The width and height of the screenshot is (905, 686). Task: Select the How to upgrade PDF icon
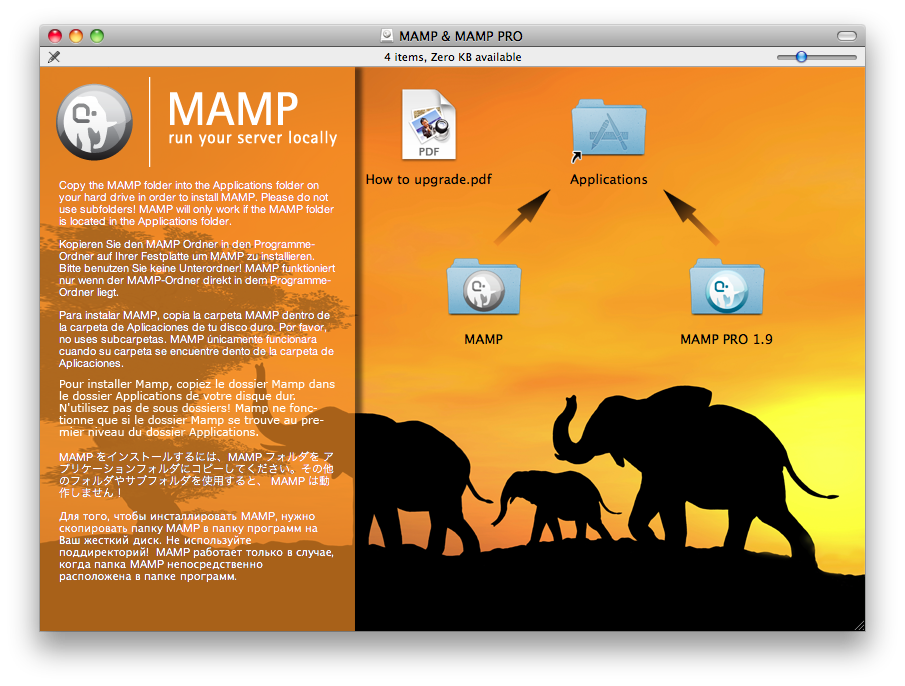429,124
